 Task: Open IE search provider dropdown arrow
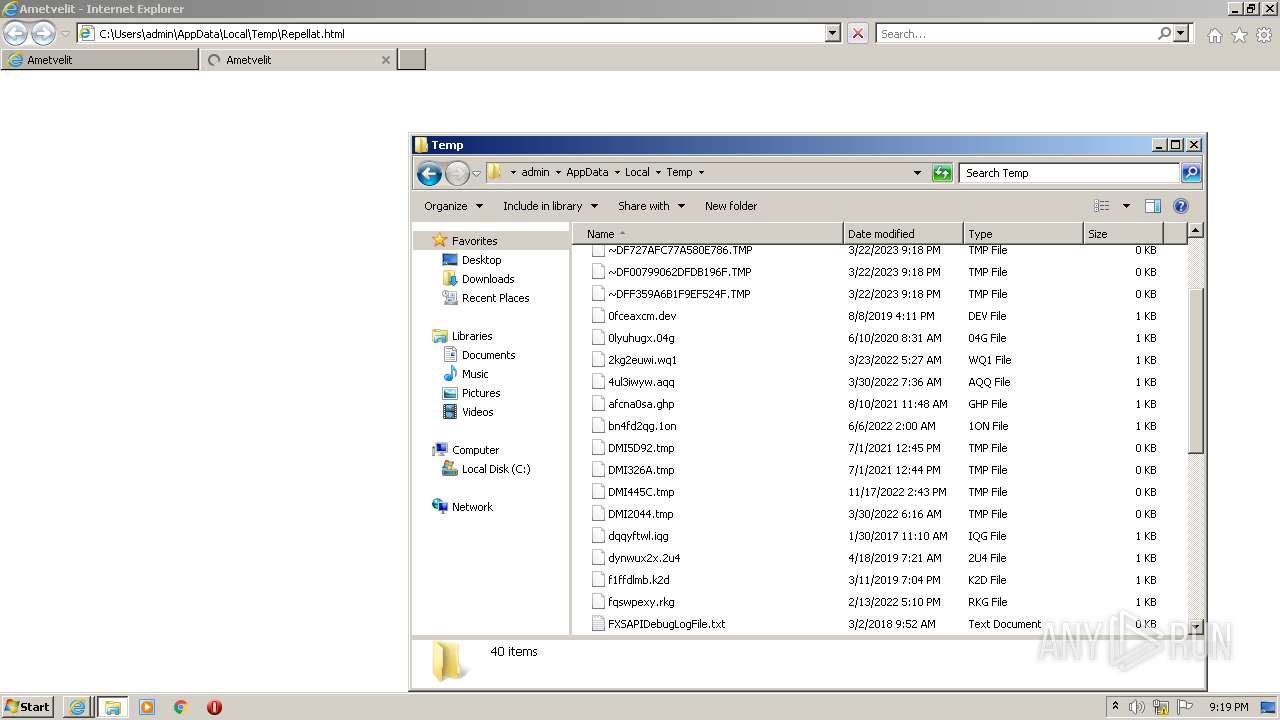(1181, 33)
